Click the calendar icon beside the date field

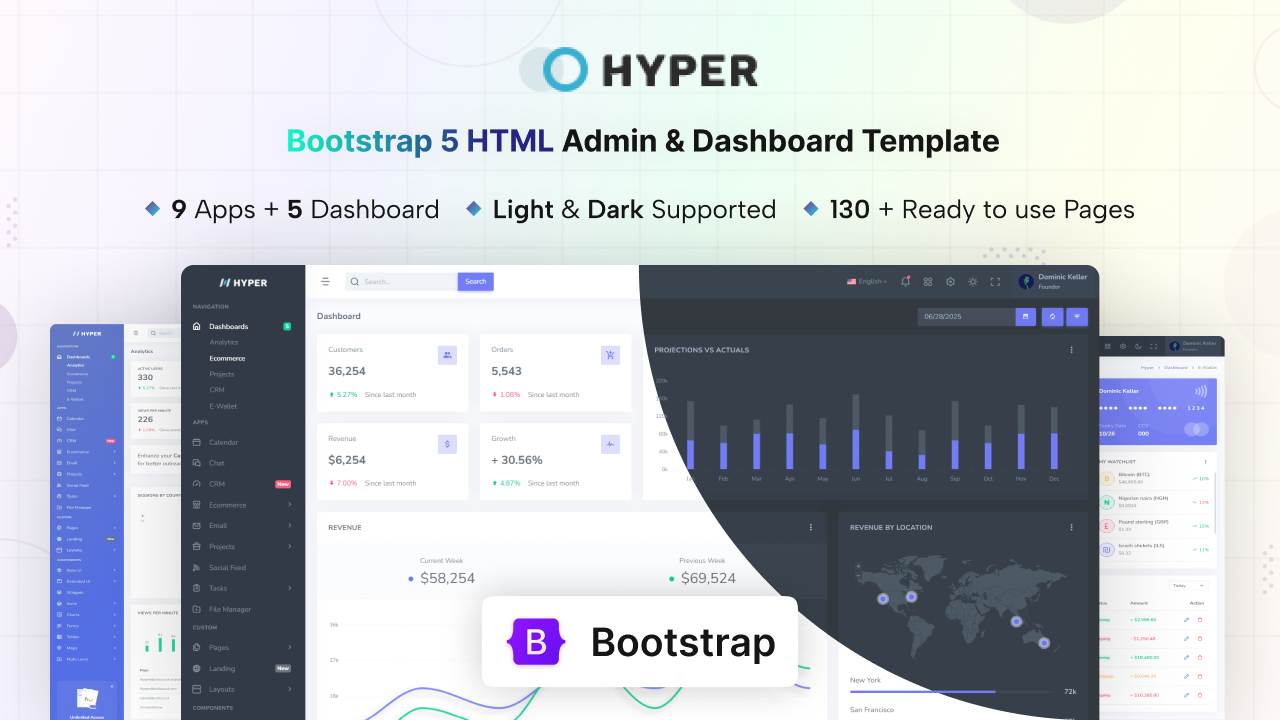click(x=1025, y=316)
